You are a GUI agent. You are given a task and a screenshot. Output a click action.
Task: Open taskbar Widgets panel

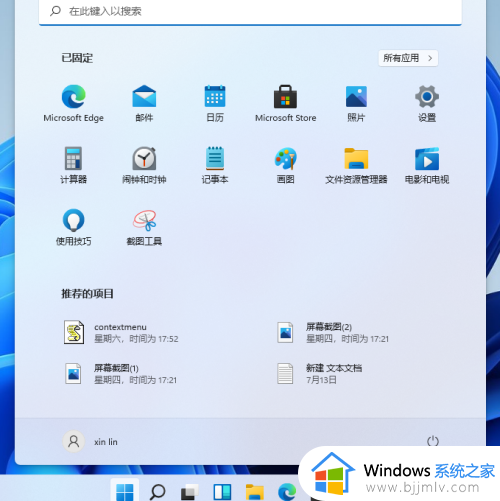pos(222,491)
